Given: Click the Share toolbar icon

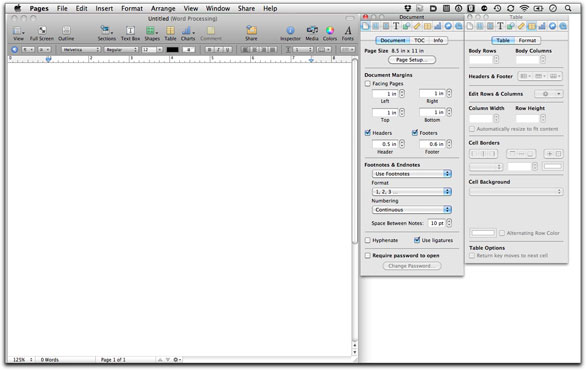Looking at the screenshot, I should point(251,33).
